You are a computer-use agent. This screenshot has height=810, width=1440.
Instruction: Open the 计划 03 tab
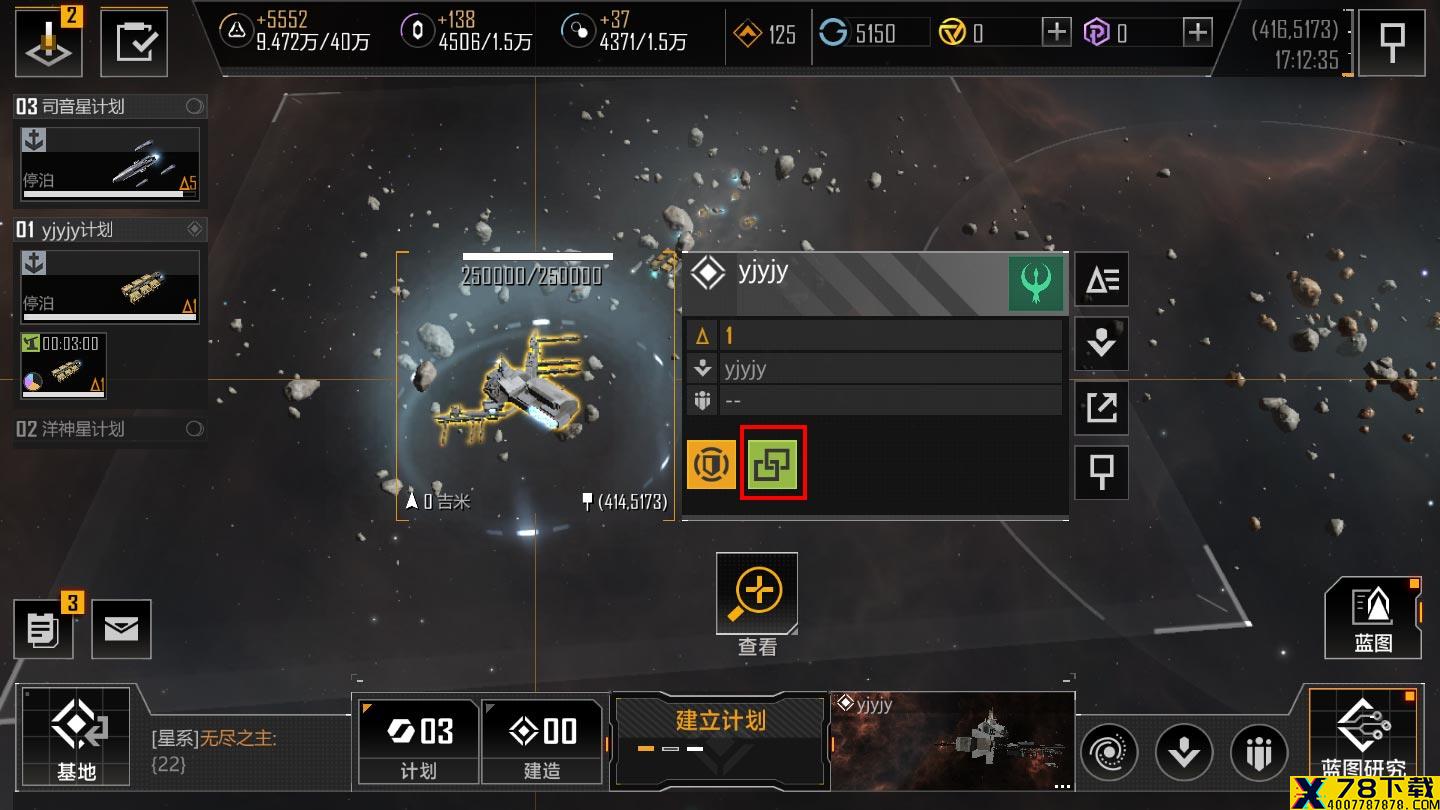pyautogui.click(x=417, y=741)
